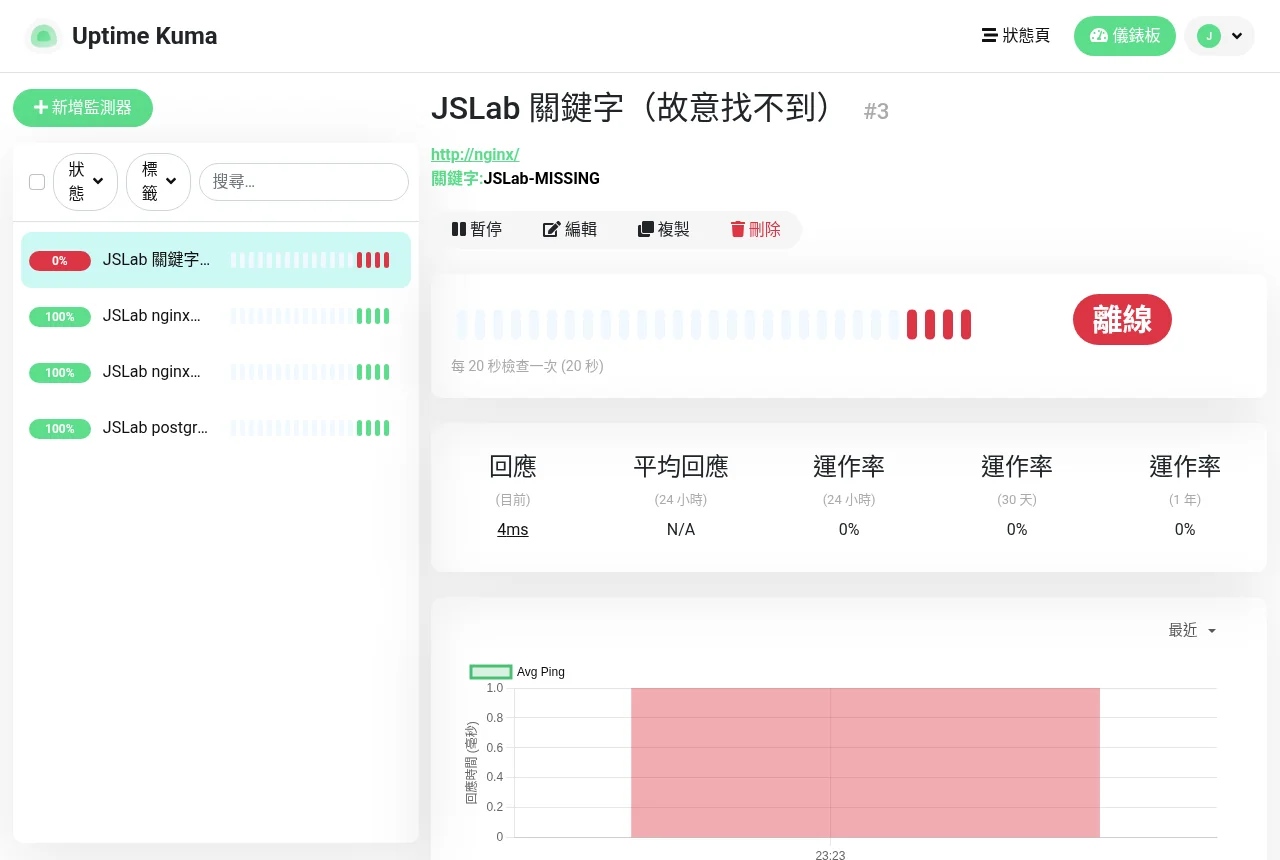Click the 0% badge of JSLab 關鍵字

(x=60, y=261)
